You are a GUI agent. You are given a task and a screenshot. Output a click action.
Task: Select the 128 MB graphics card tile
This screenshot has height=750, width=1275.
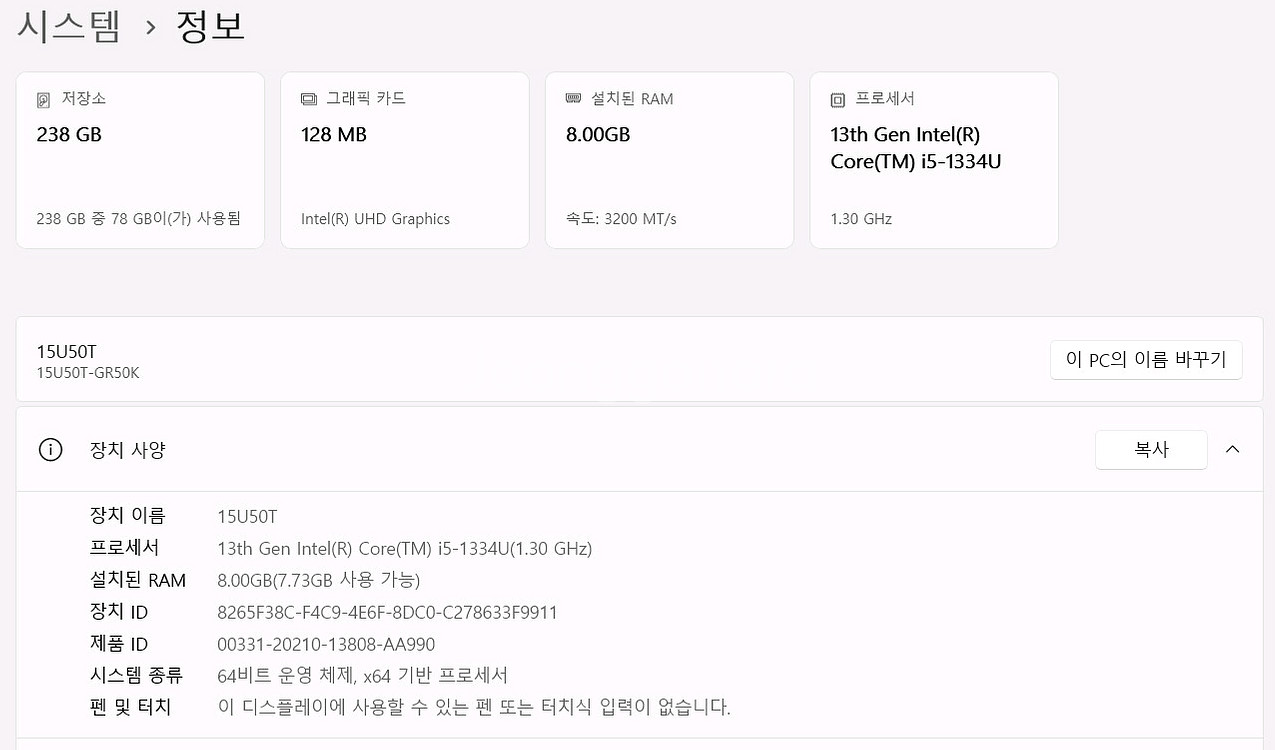click(404, 160)
